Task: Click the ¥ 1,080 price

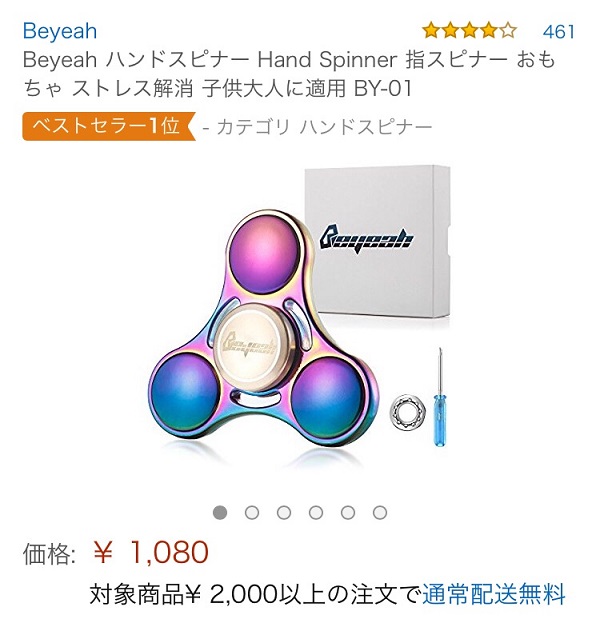Action: point(151,552)
